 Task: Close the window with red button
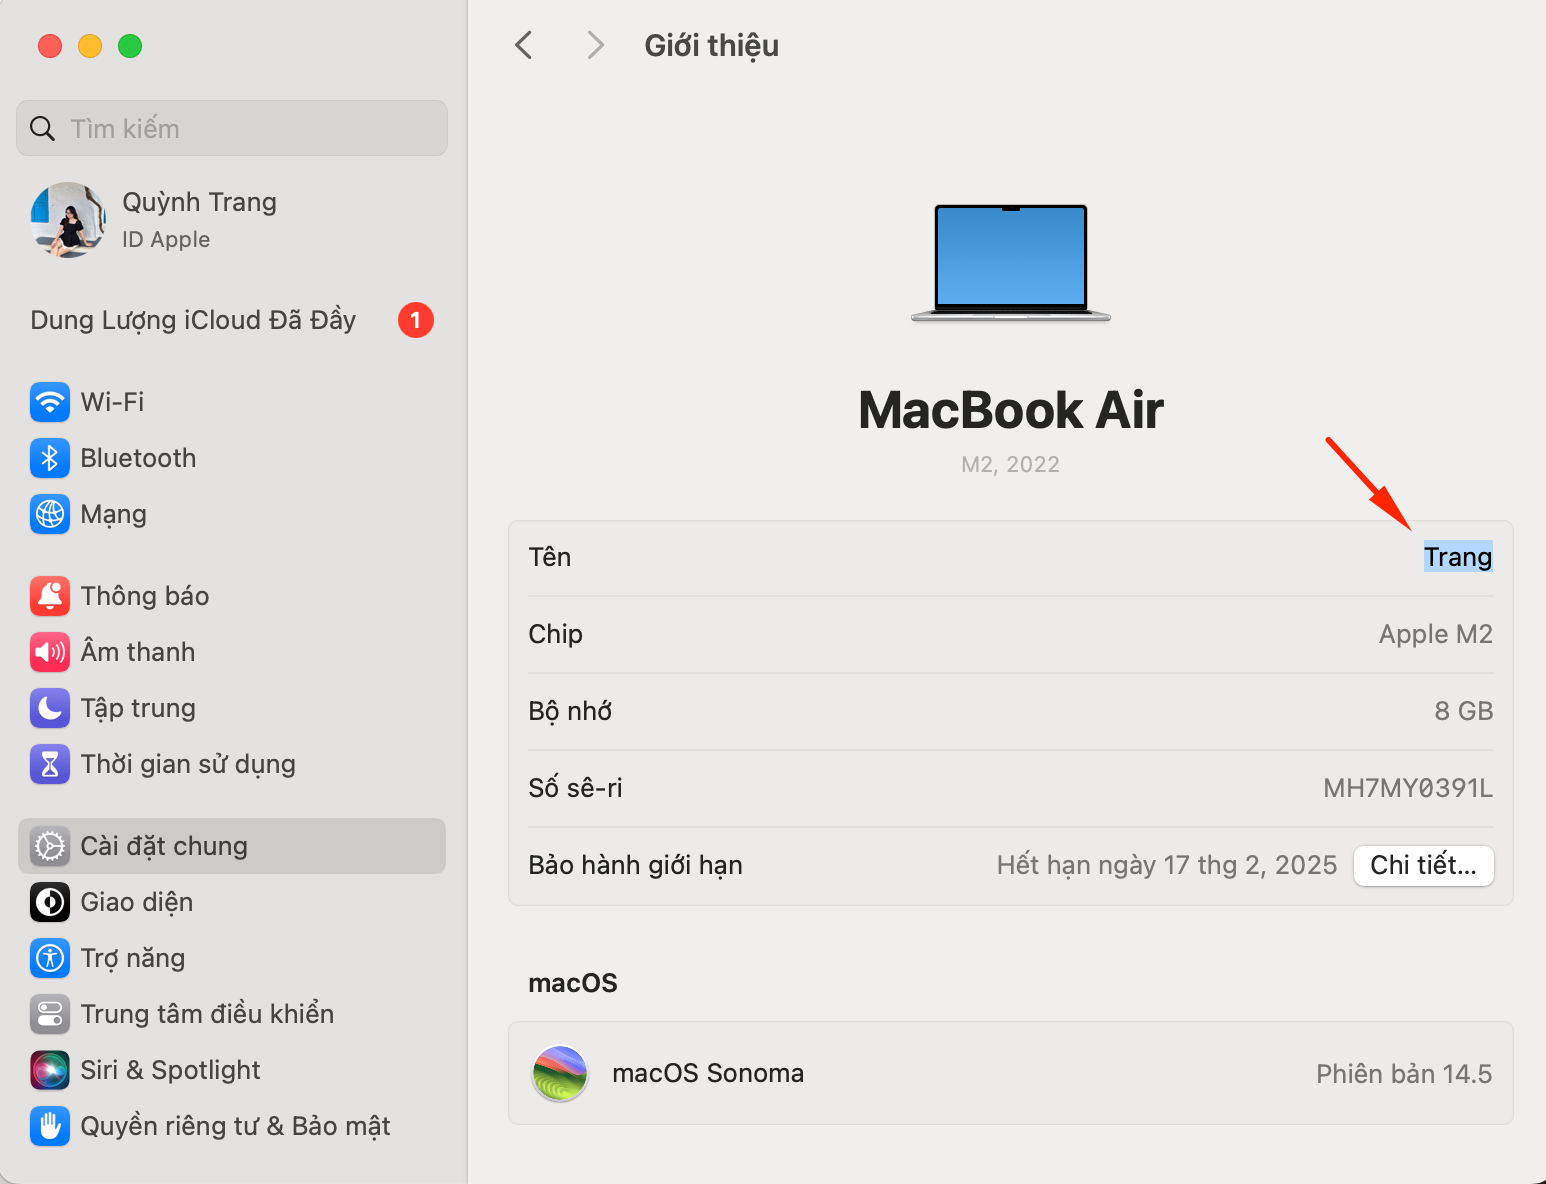coord(50,46)
